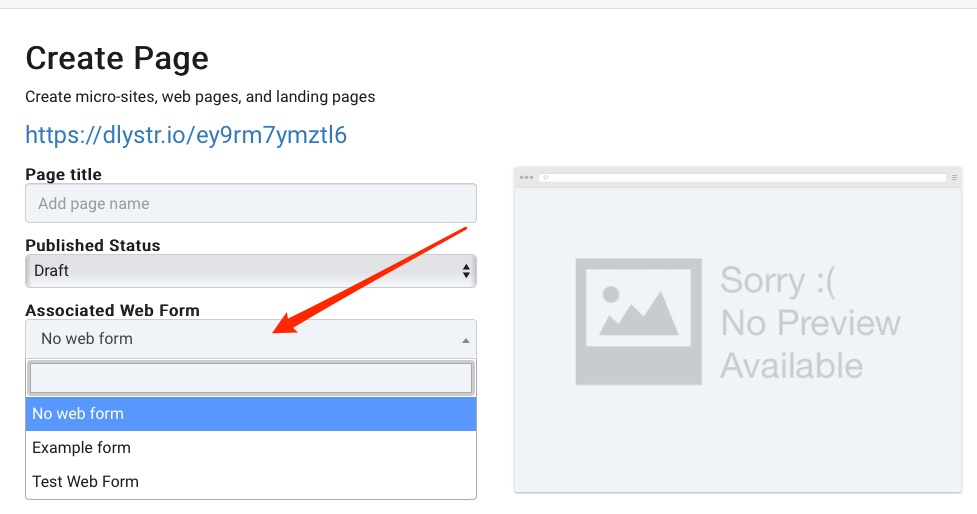Screen dimensions: 977x514
Task: Click the Page title input field
Action: click(250, 203)
